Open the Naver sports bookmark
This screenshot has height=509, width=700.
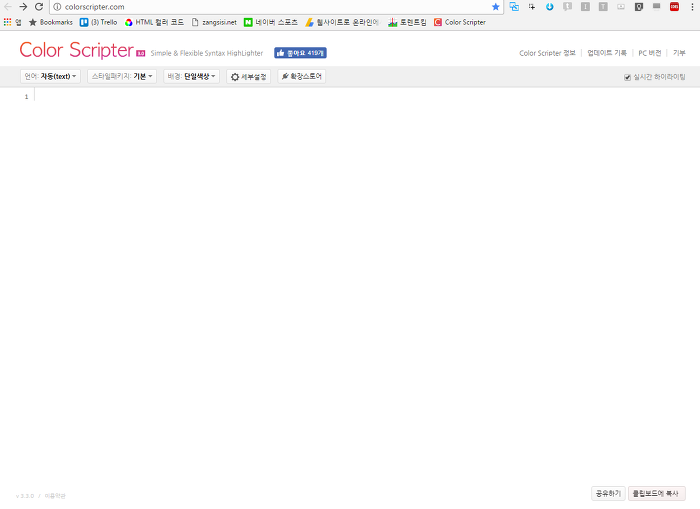(x=271, y=22)
